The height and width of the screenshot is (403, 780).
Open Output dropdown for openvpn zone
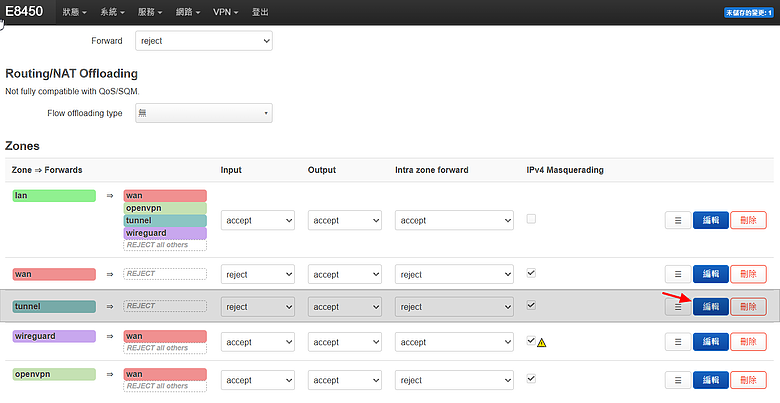point(345,380)
